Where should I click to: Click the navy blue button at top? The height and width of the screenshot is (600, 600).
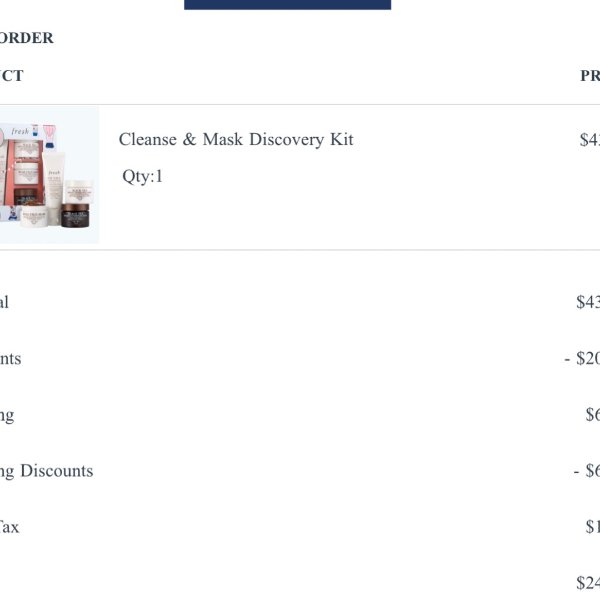tap(287, 5)
